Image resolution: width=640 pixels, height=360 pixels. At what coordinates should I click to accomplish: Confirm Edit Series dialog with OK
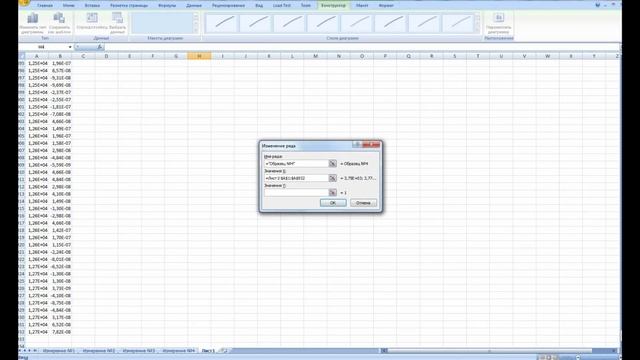[x=333, y=203]
